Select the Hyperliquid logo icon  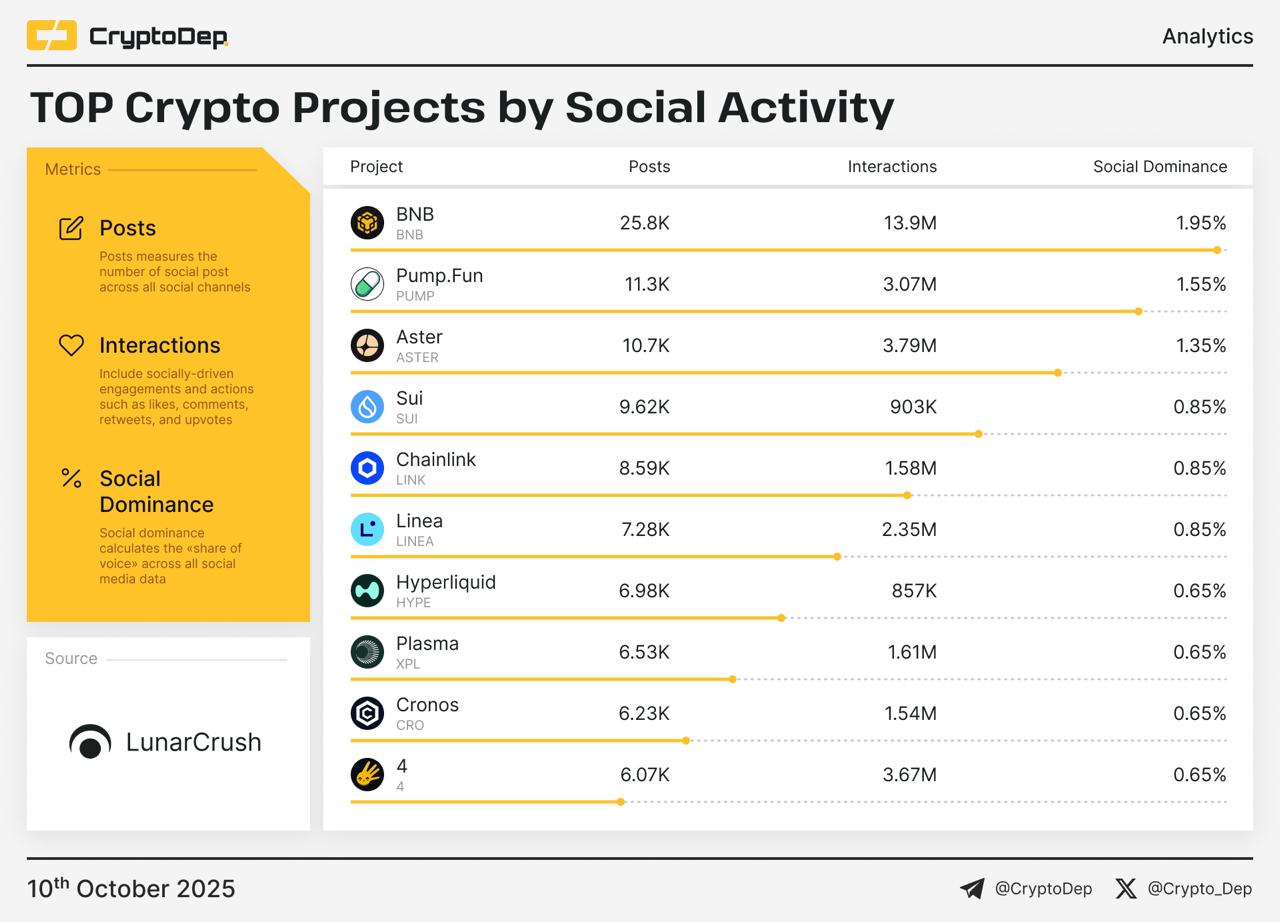pyautogui.click(x=367, y=590)
